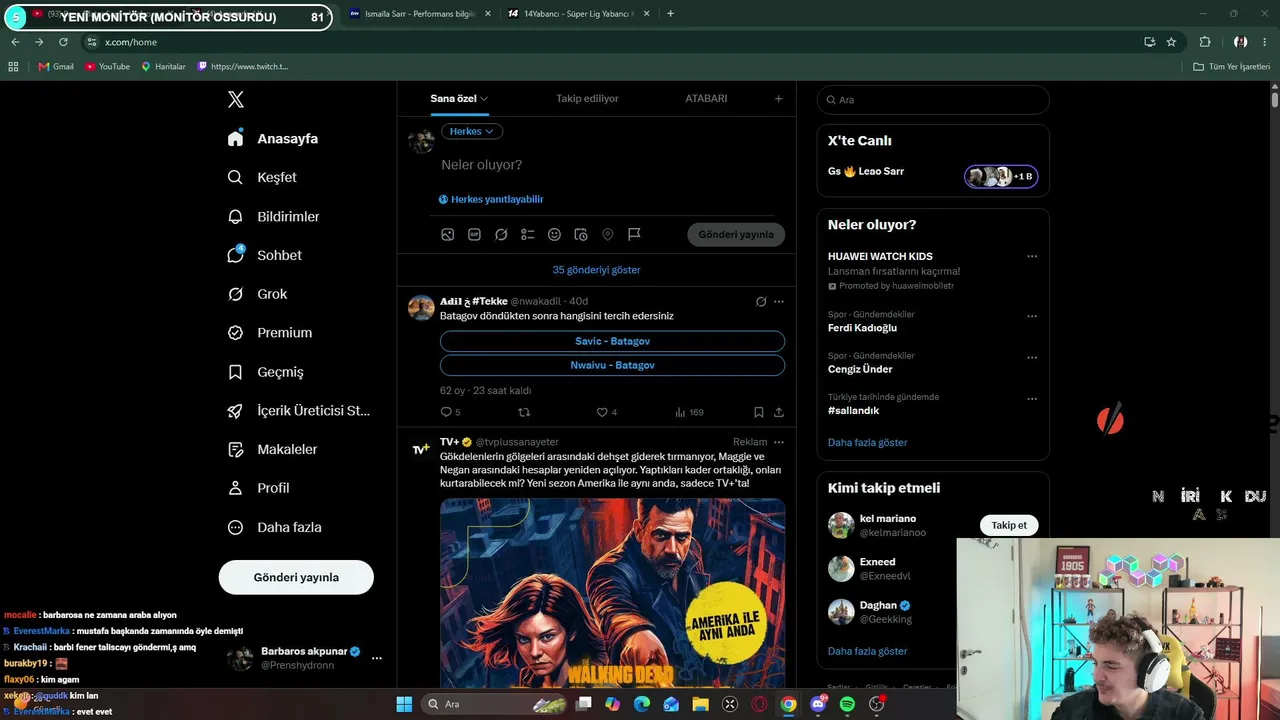The image size is (1280, 720).
Task: Switch to the 14Yabancı browser tab
Action: [578, 14]
